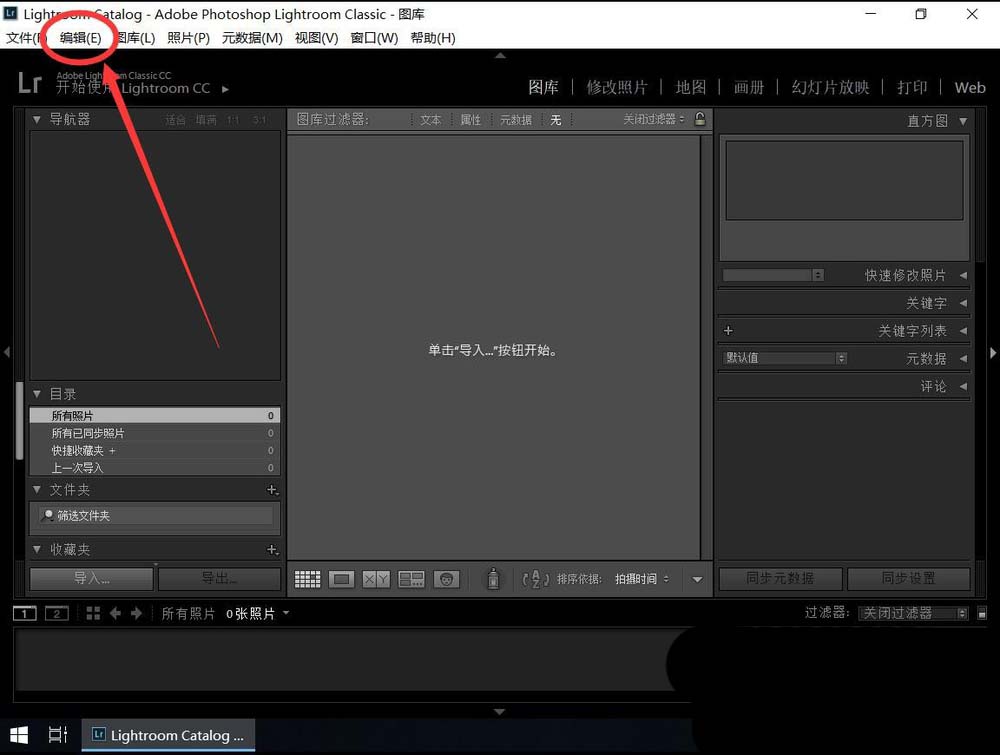Click the lock icon in the 图库过滤器 bar

click(x=700, y=119)
